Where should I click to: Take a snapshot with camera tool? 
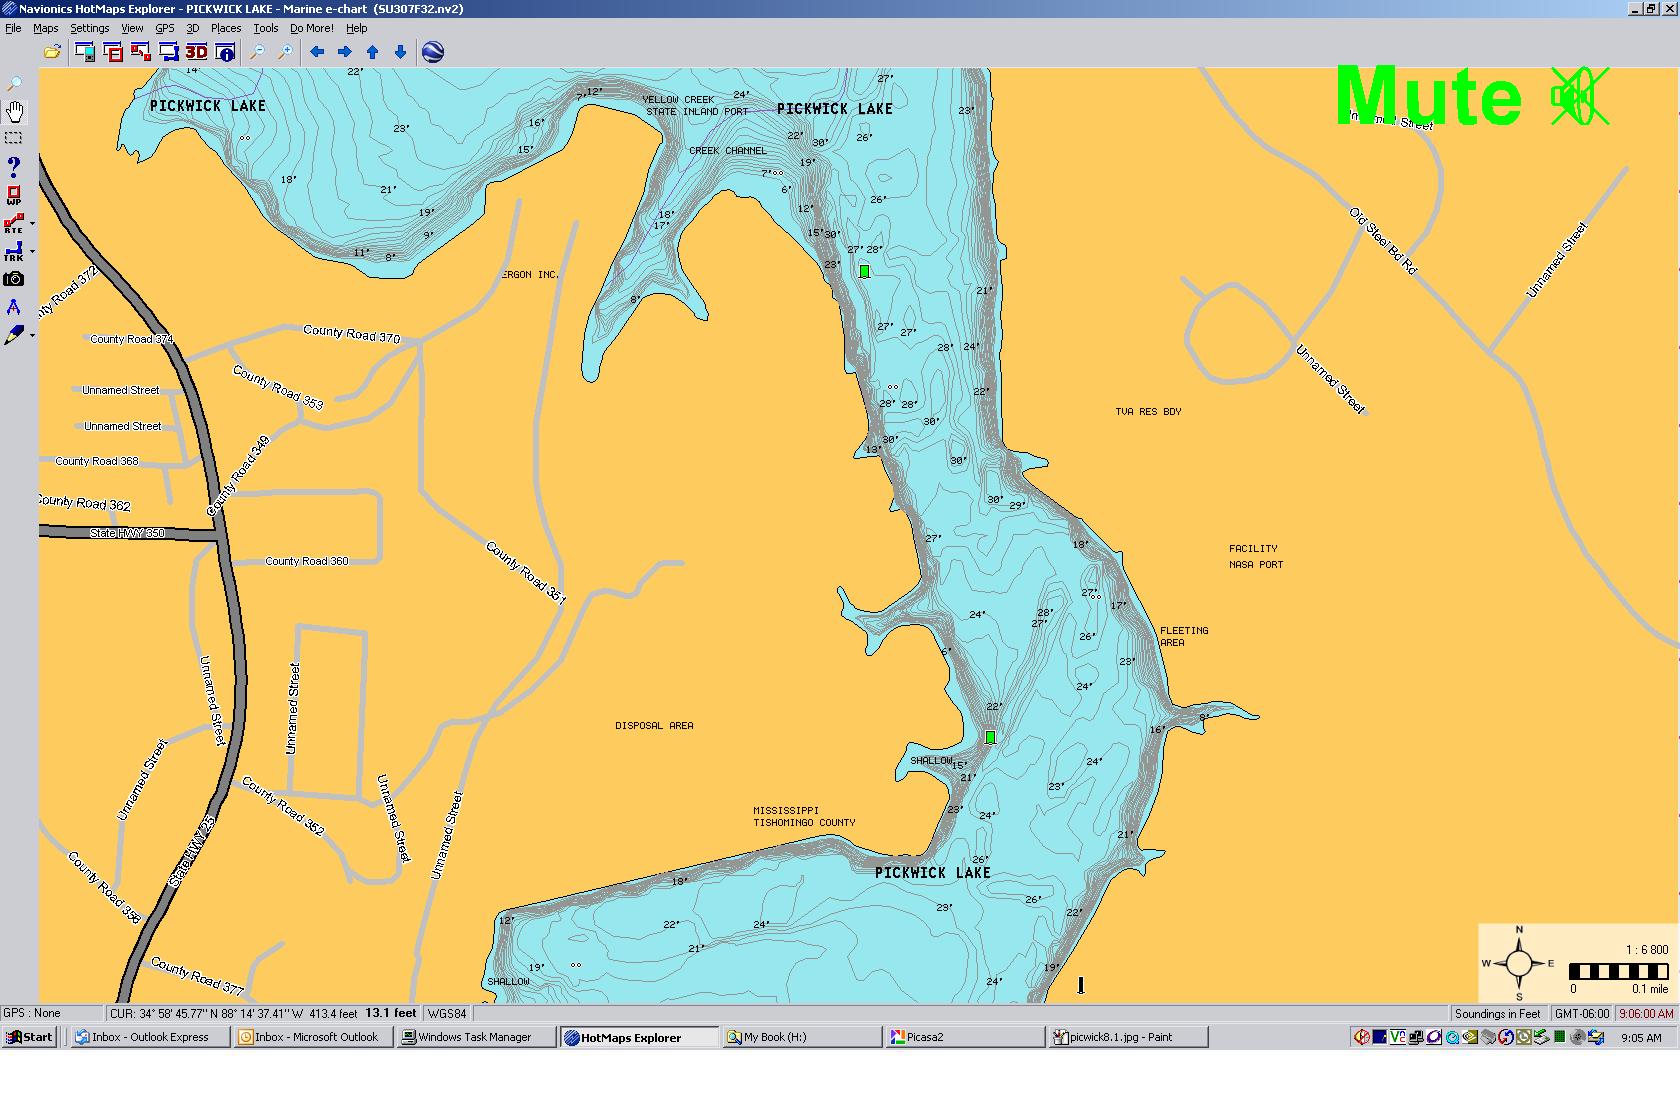pos(14,280)
